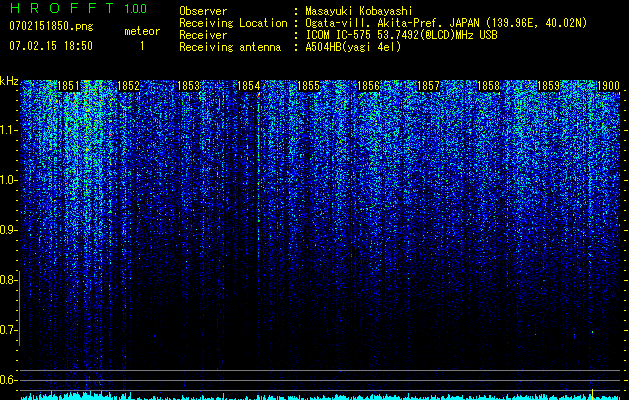The width and height of the screenshot is (629, 400).
Task: Click the 1854 time marker
Action: tap(249, 86)
